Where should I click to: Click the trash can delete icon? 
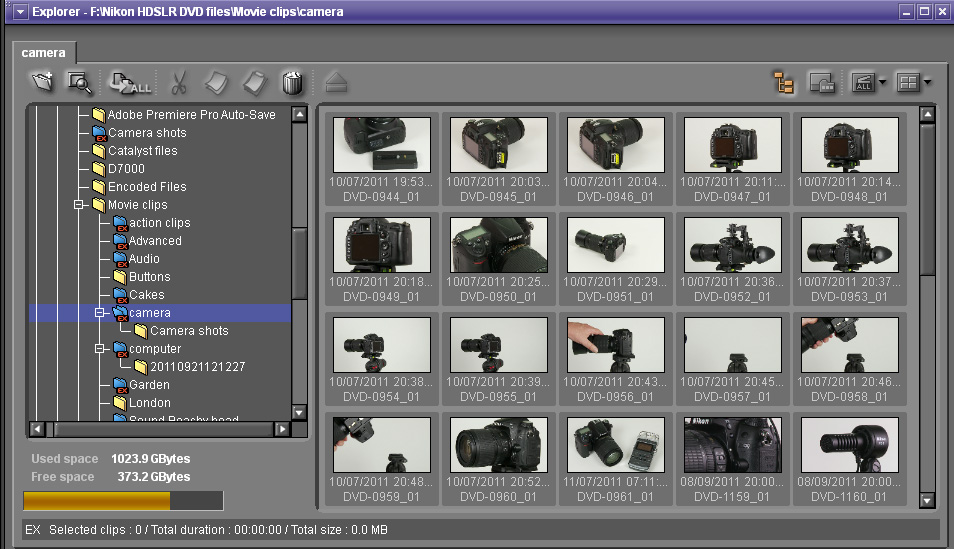coord(292,82)
